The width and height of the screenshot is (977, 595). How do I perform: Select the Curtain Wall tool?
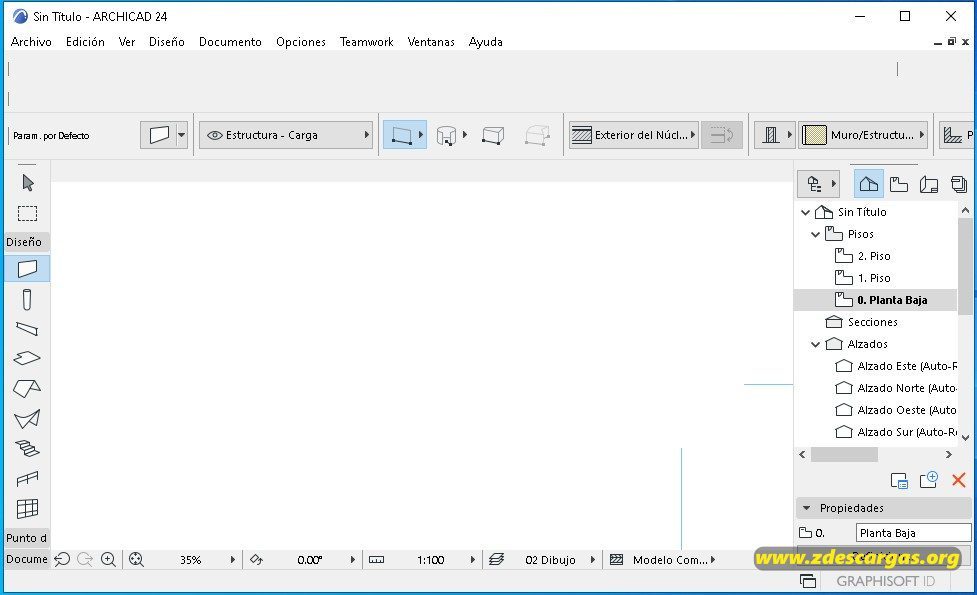point(27,509)
